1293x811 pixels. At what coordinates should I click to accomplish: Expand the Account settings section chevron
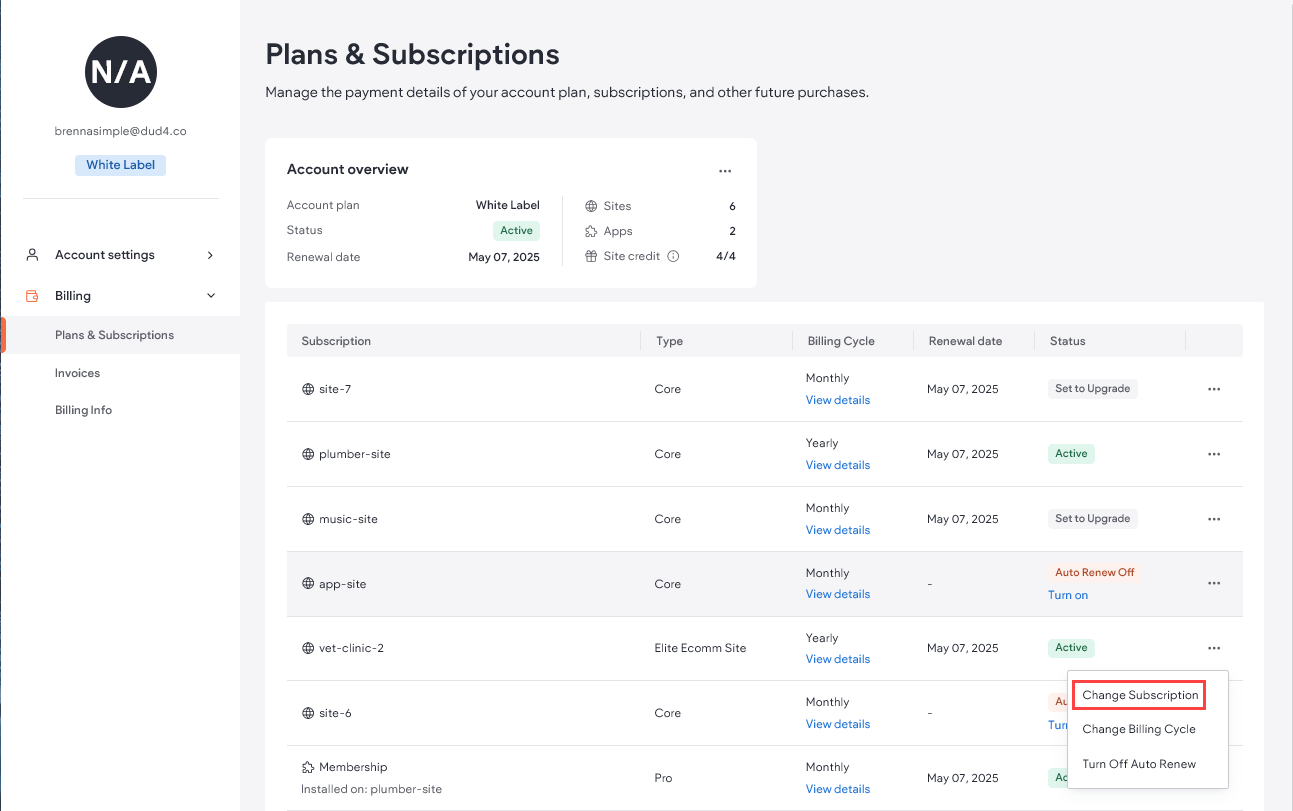210,255
